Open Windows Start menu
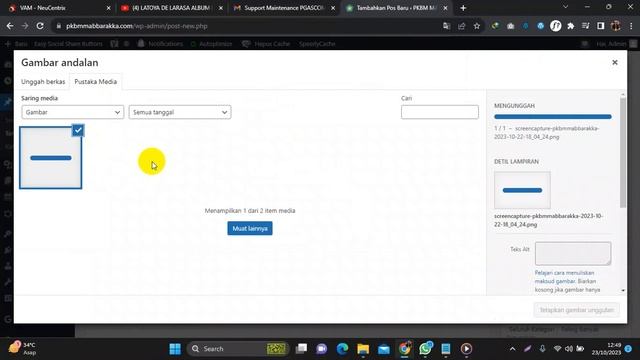This screenshot has width=640, height=360. click(175, 349)
